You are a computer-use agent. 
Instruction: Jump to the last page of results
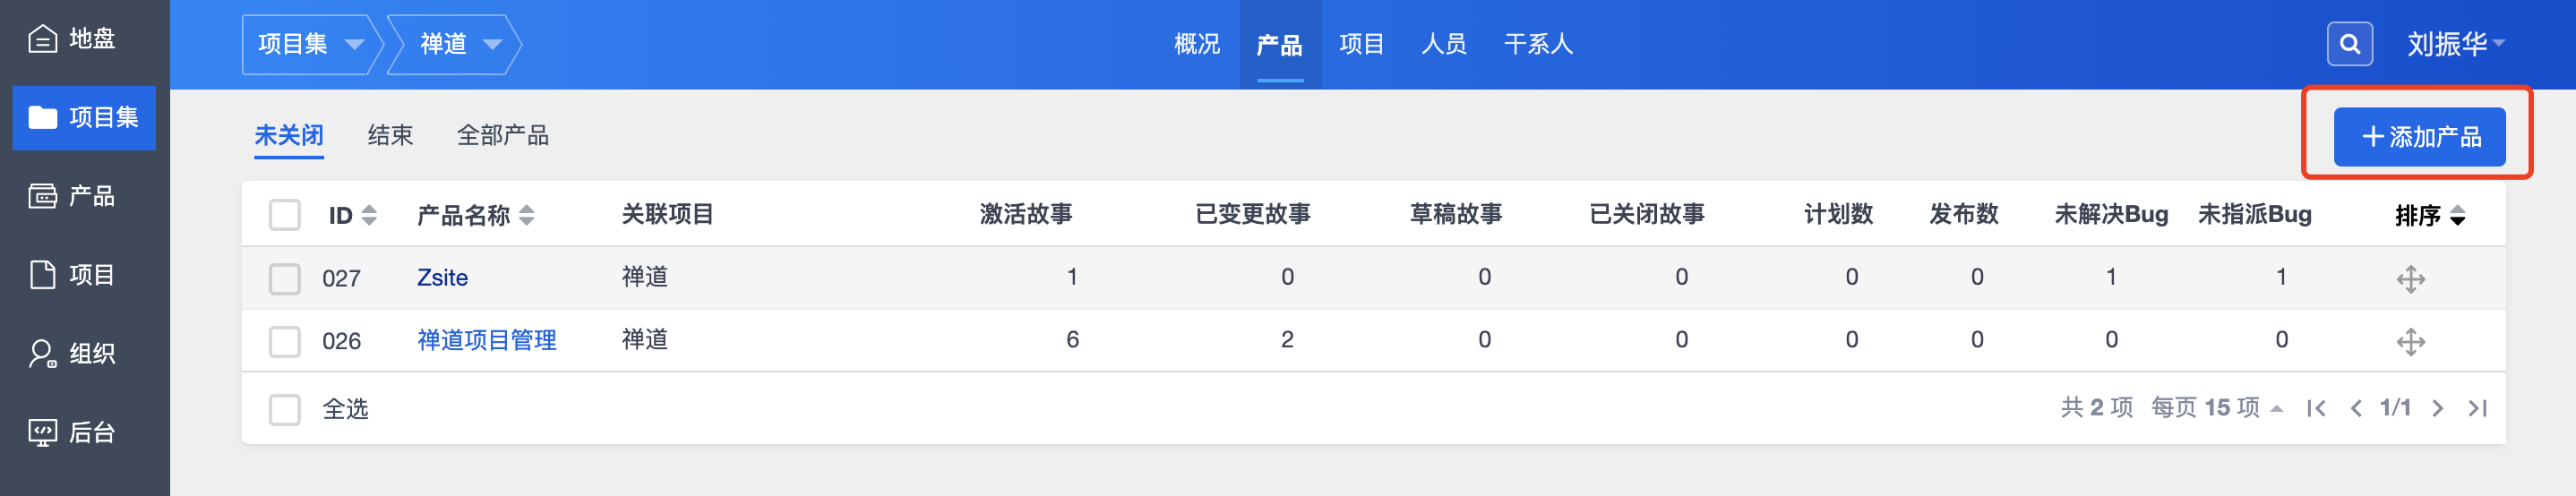click(x=2477, y=408)
